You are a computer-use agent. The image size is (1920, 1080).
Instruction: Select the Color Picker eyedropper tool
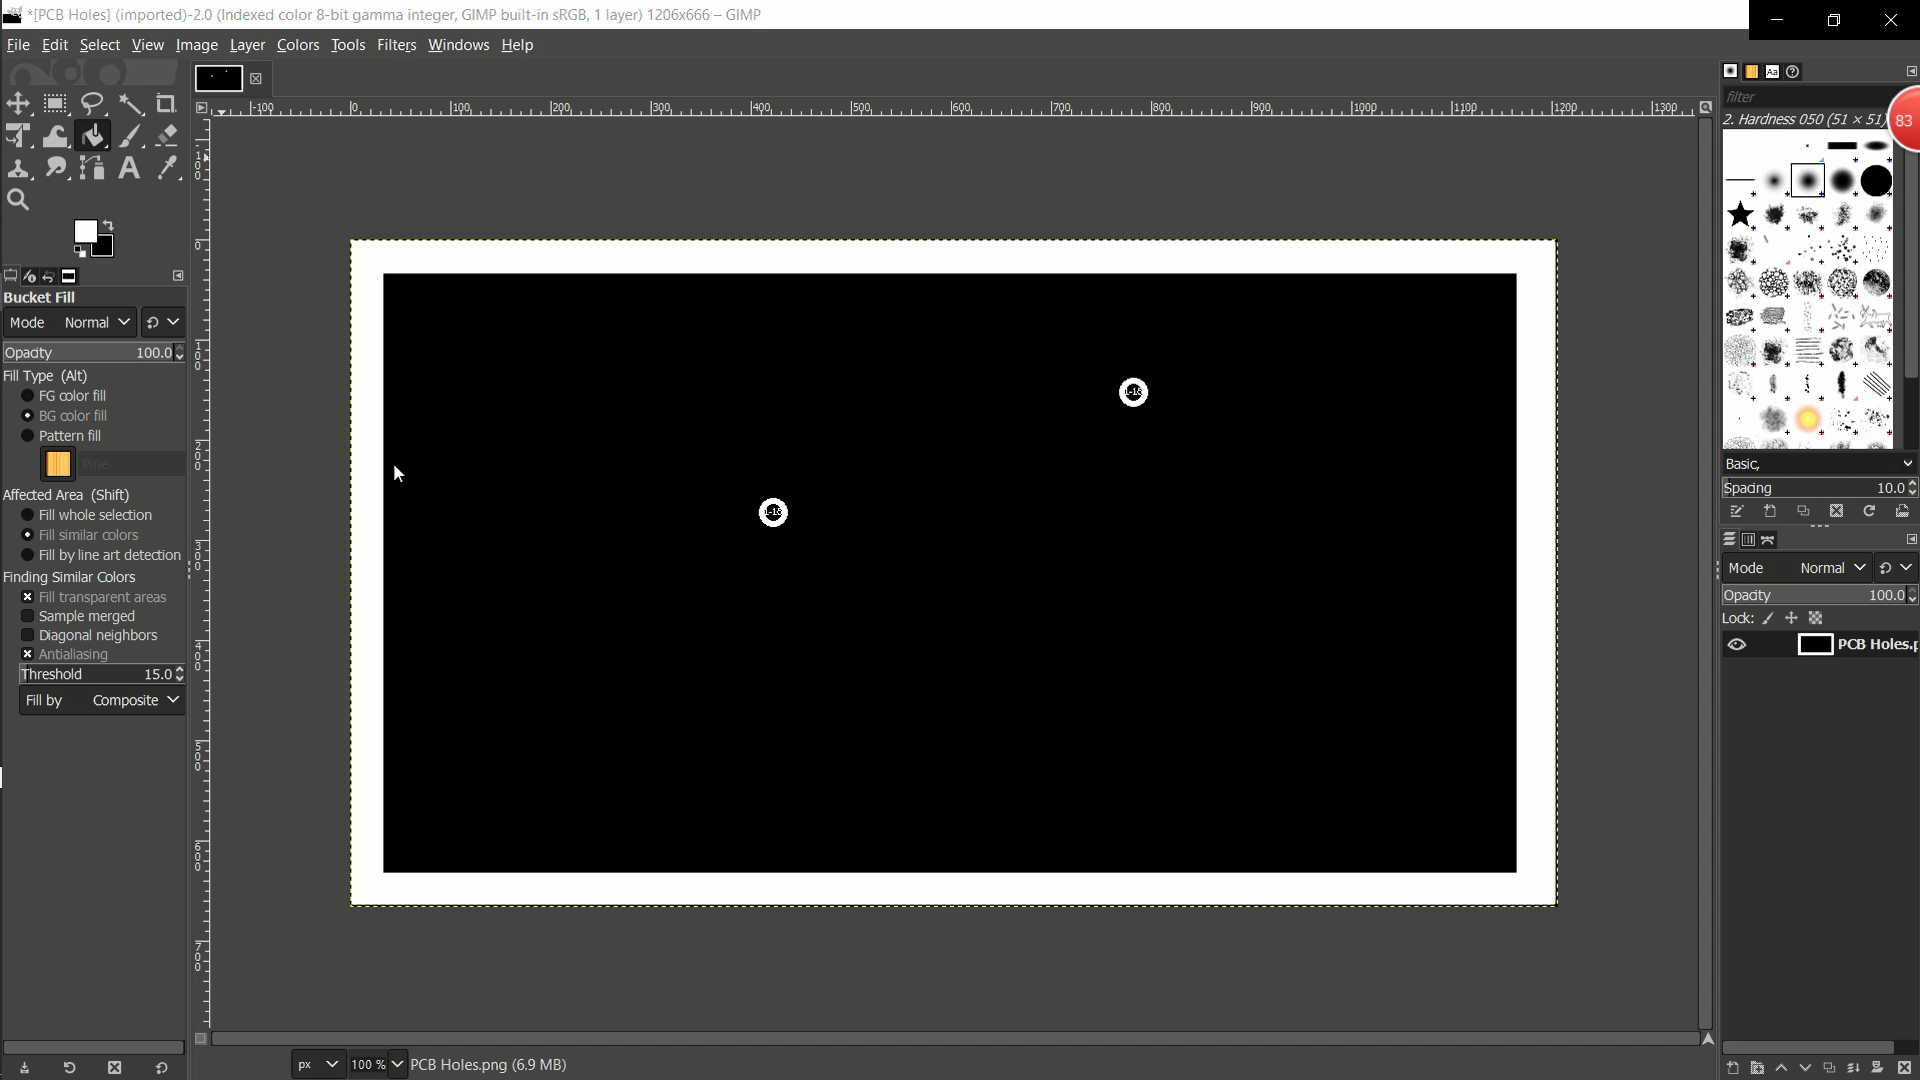[x=167, y=168]
